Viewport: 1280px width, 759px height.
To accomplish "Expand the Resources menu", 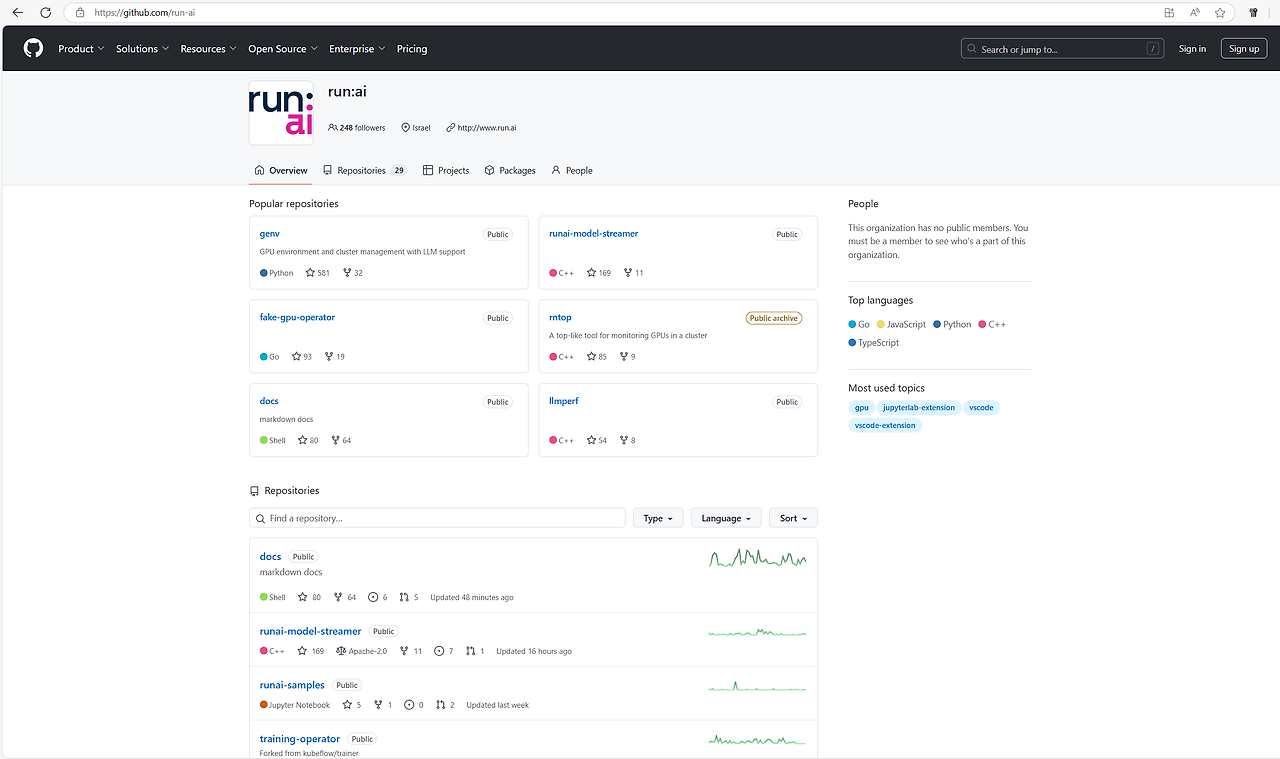I will point(208,49).
